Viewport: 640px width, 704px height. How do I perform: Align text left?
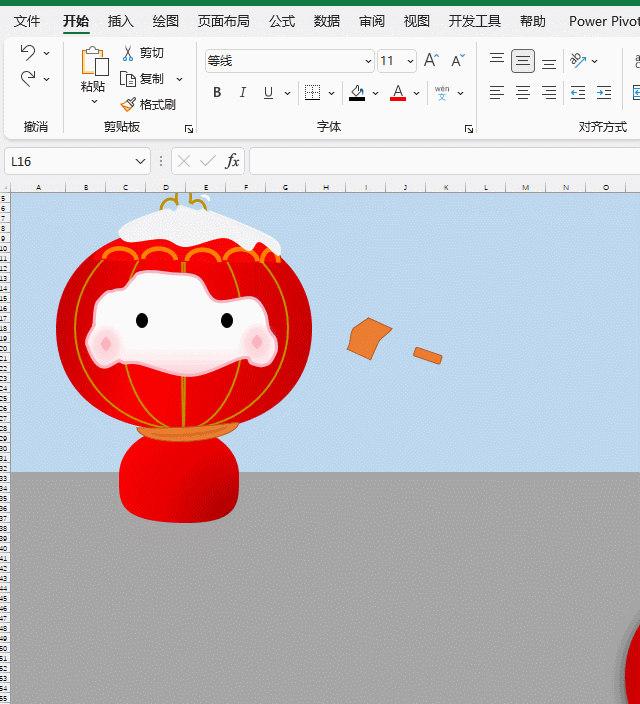point(497,92)
